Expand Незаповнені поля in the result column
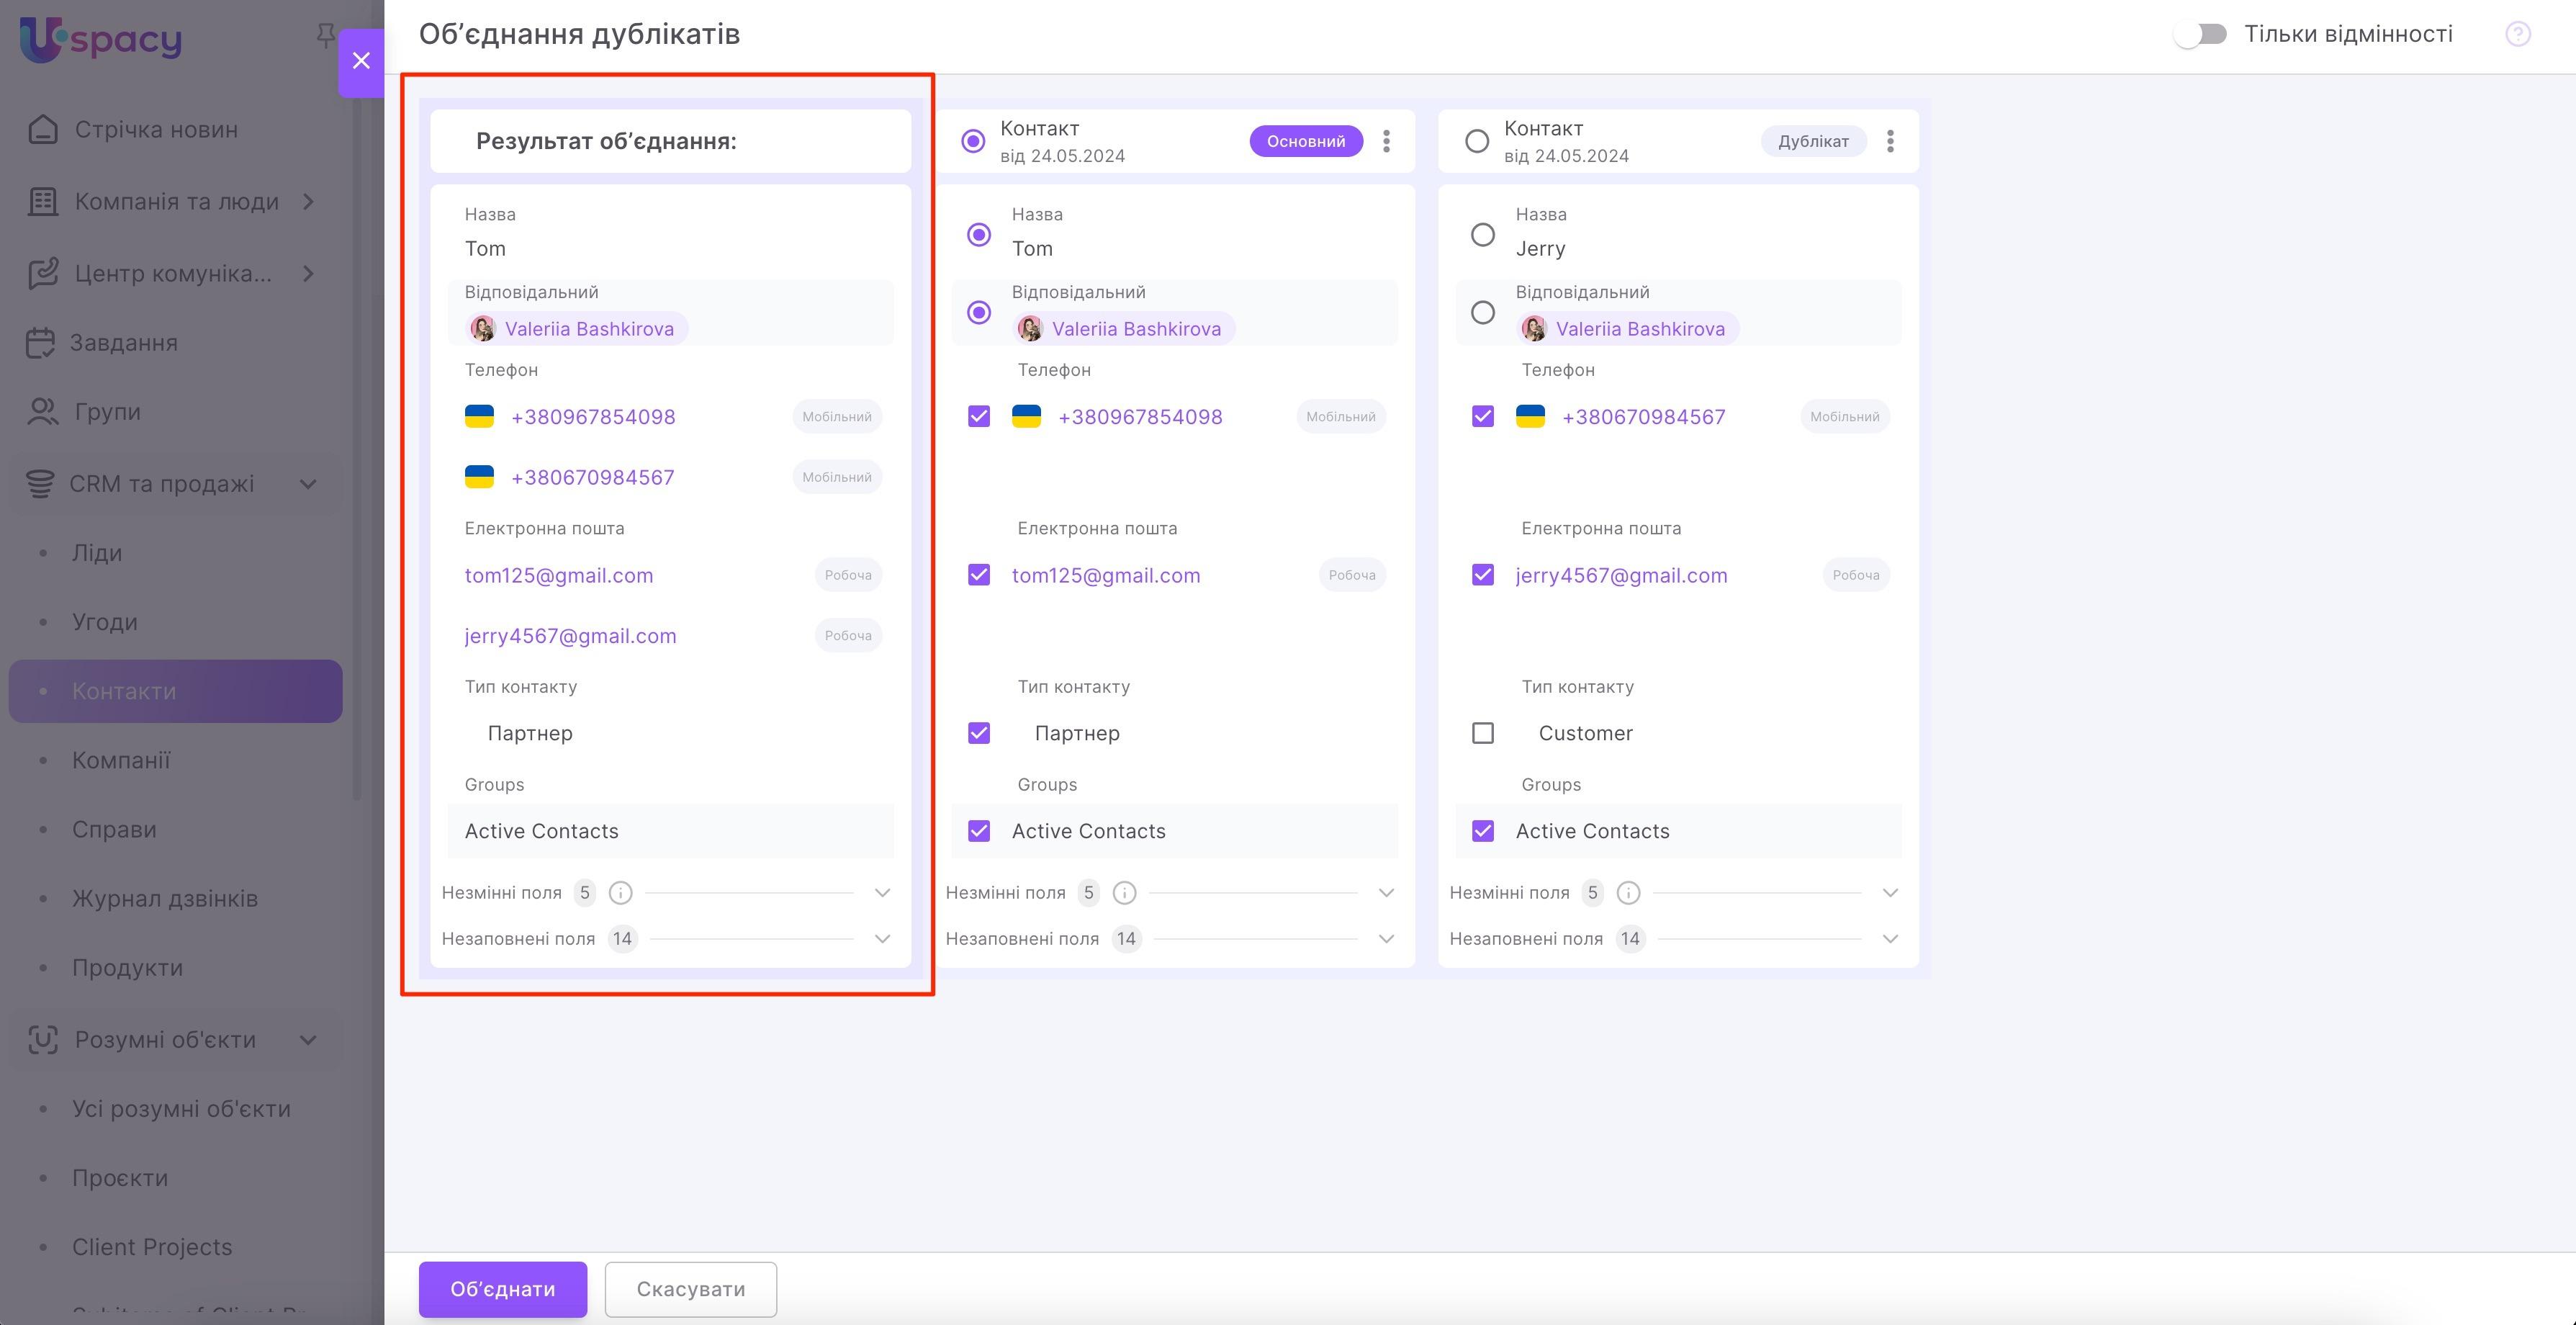Image resolution: width=2576 pixels, height=1325 pixels. 882,939
